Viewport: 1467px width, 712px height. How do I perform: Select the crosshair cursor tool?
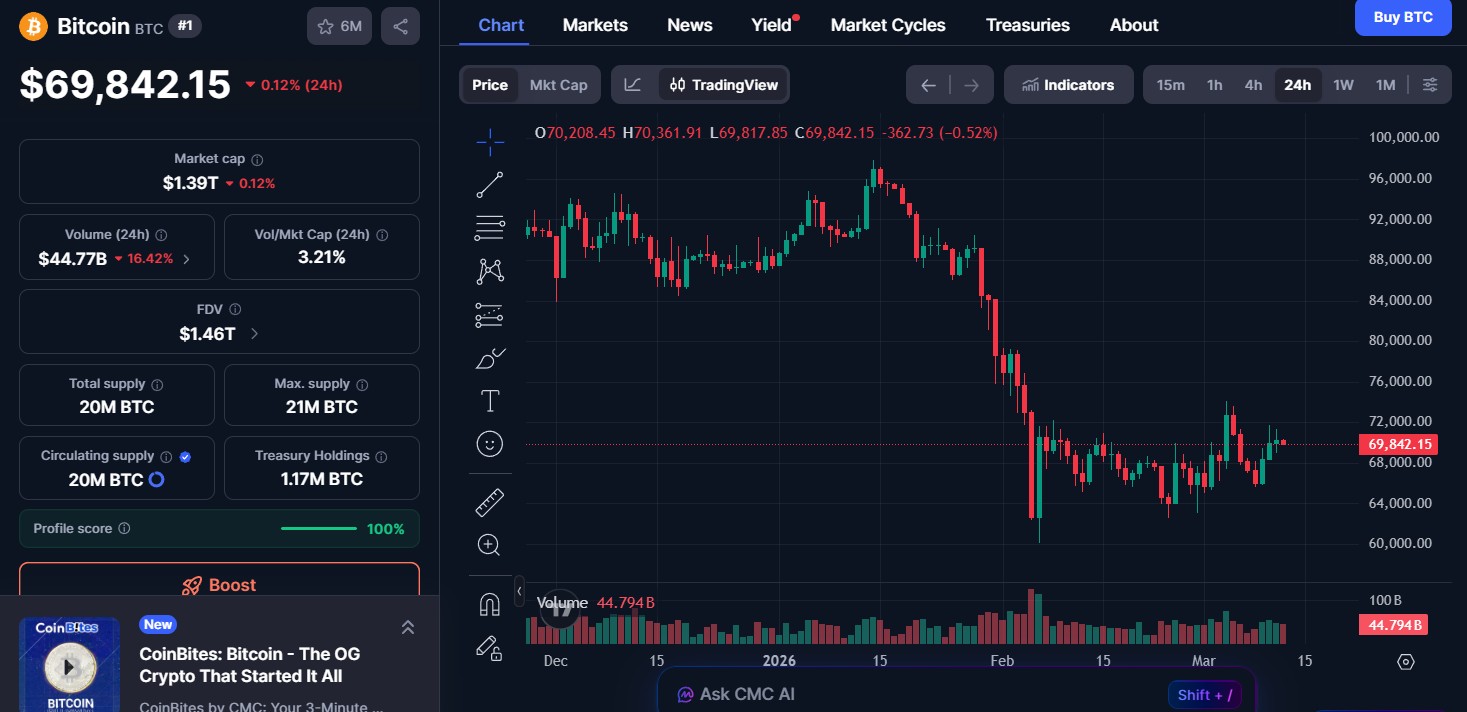[x=489, y=140]
